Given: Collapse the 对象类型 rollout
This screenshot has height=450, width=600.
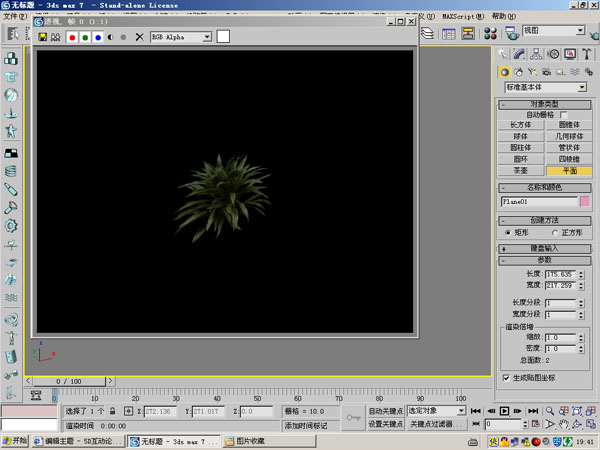Looking at the screenshot, I should [x=545, y=104].
